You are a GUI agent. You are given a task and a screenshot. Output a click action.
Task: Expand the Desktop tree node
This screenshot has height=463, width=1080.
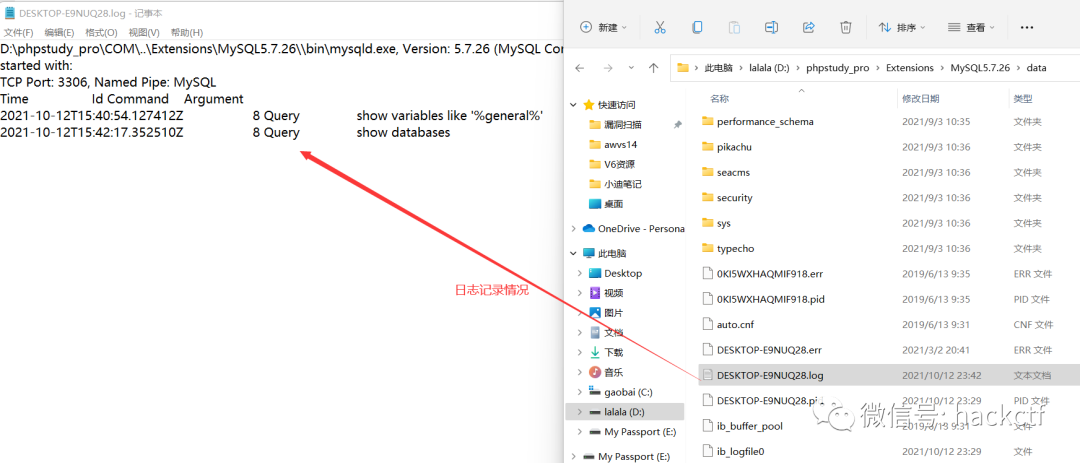(x=579, y=274)
